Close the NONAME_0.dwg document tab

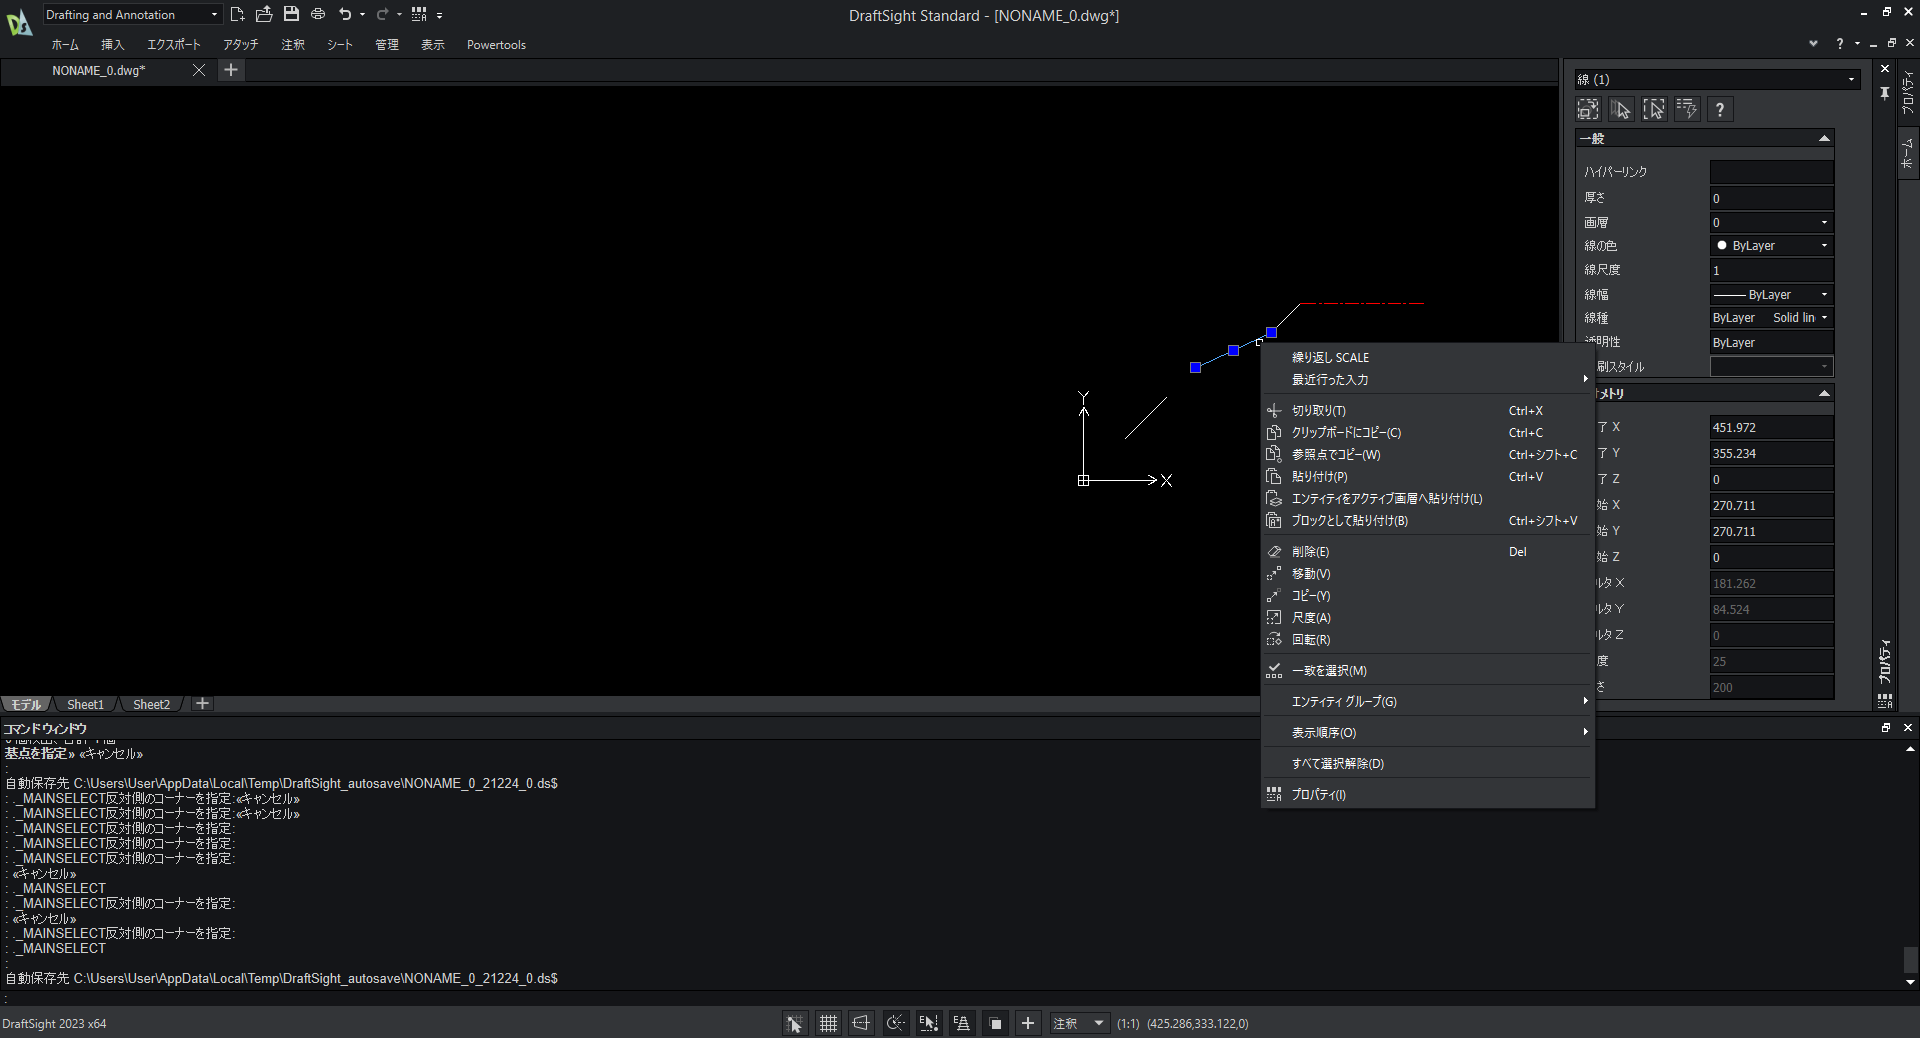[198, 70]
